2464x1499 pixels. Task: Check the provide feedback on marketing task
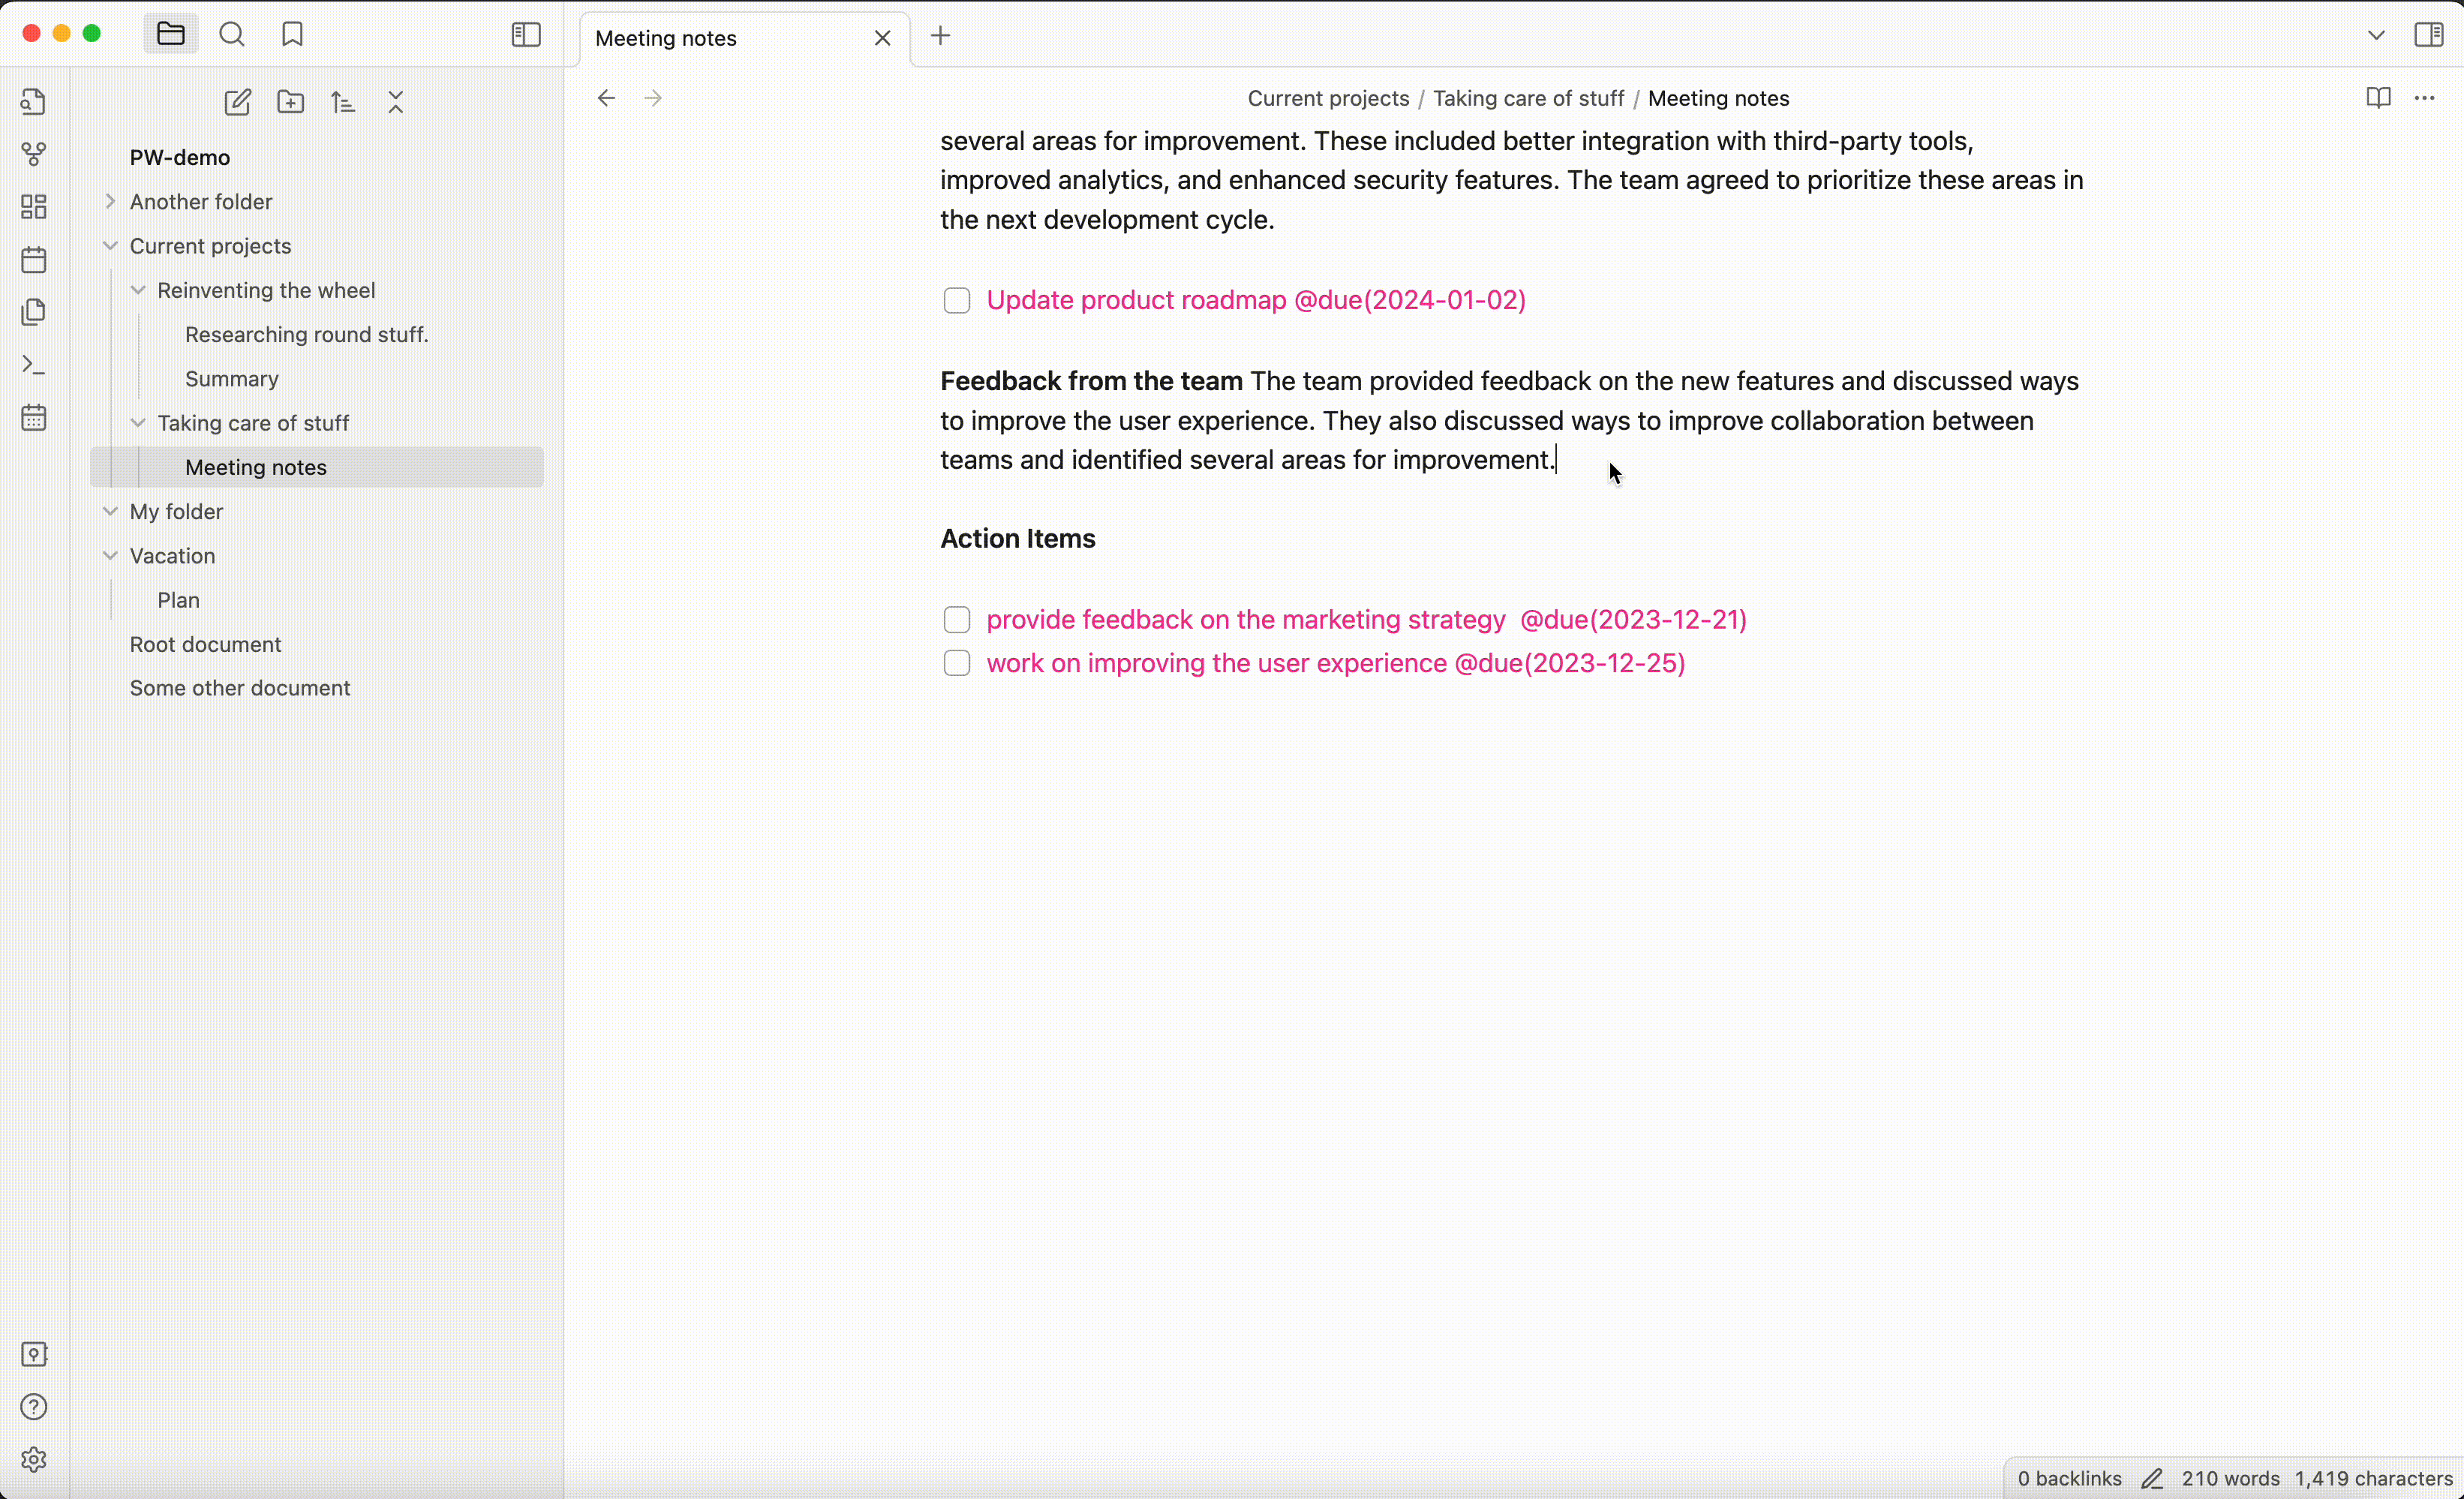click(956, 620)
